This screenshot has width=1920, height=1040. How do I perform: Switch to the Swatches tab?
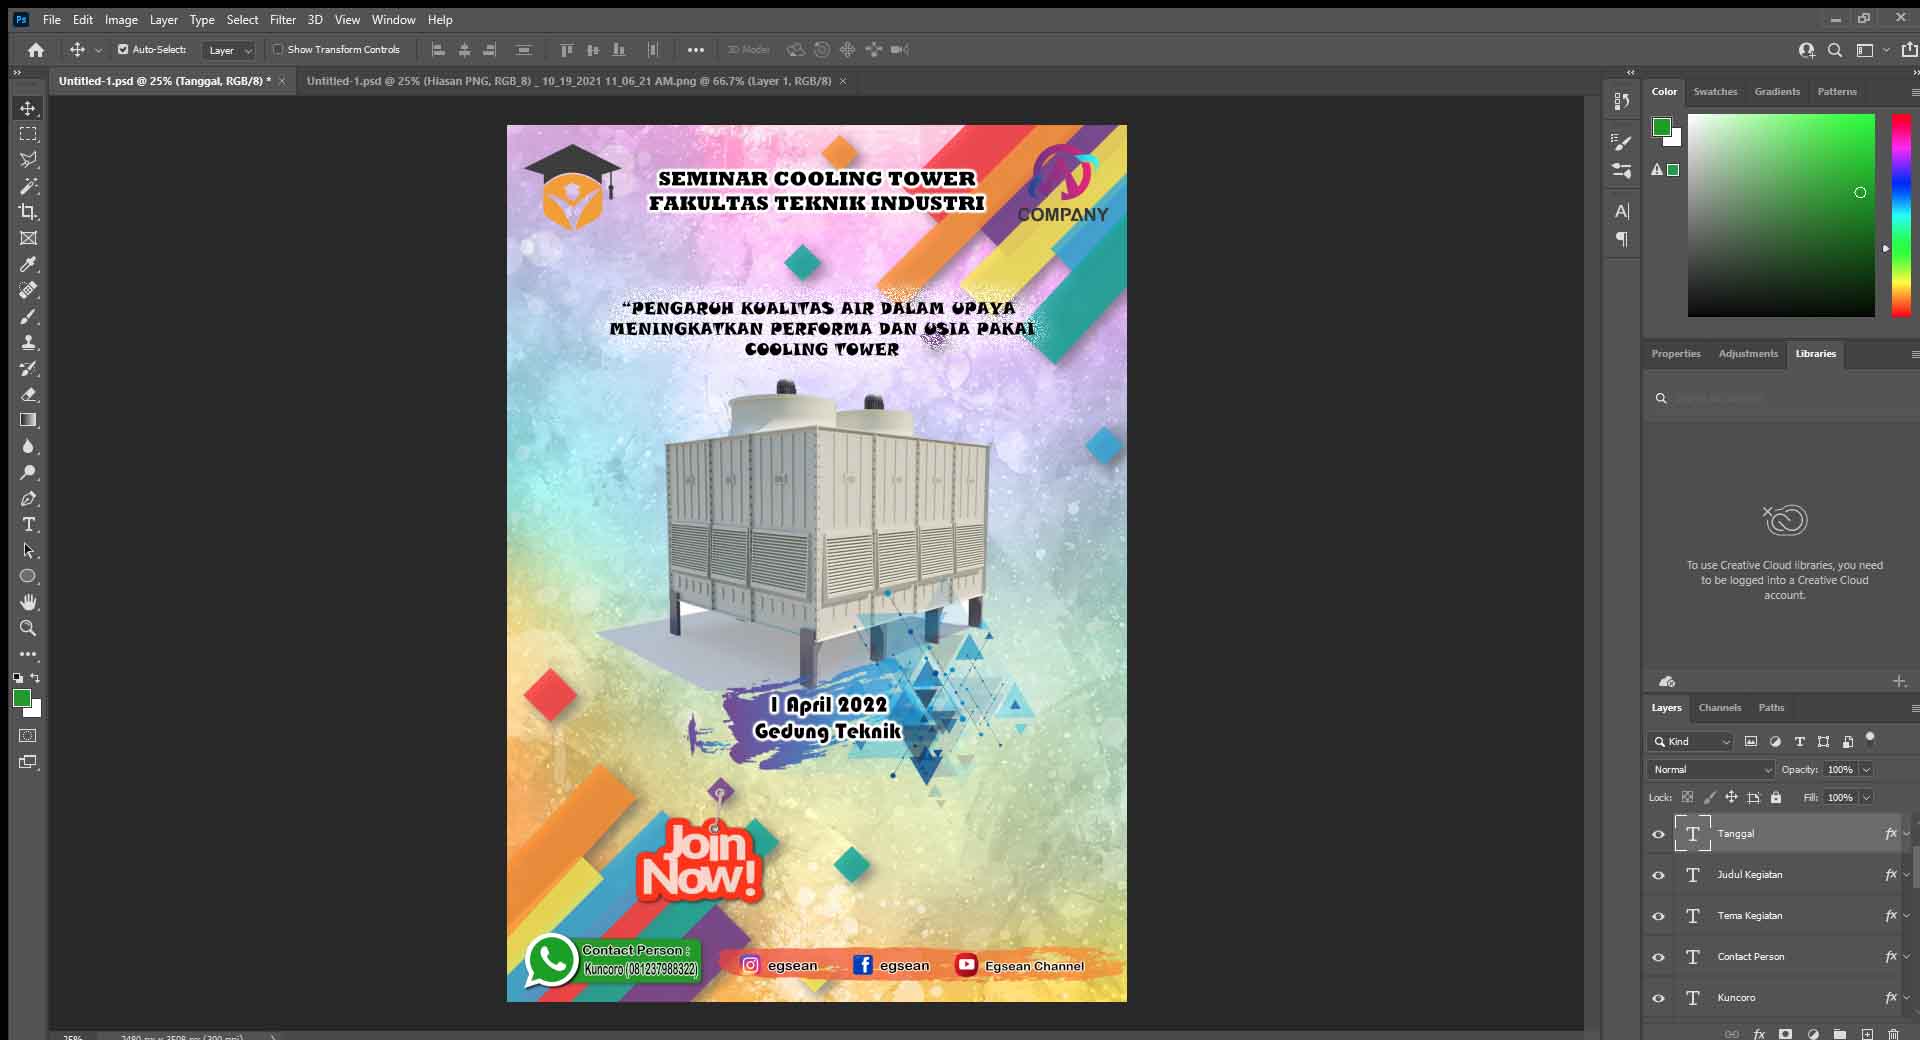click(1715, 91)
